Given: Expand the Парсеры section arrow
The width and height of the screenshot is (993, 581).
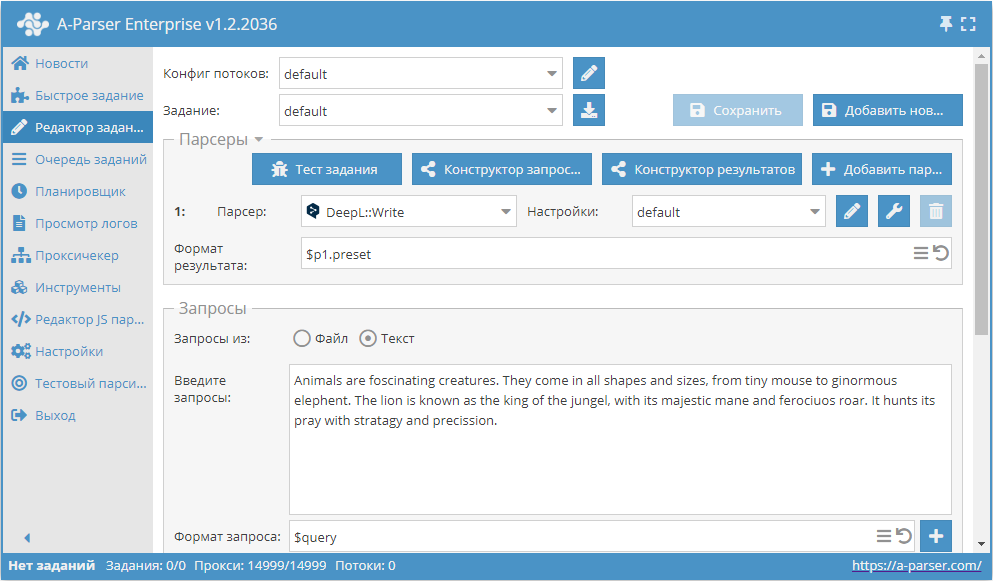Looking at the screenshot, I should 258,140.
